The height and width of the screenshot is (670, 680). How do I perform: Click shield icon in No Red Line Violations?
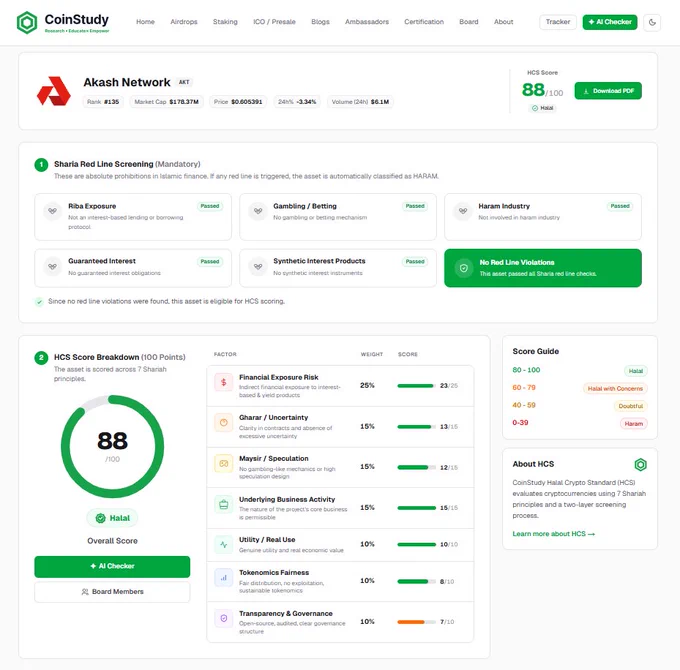coord(464,268)
